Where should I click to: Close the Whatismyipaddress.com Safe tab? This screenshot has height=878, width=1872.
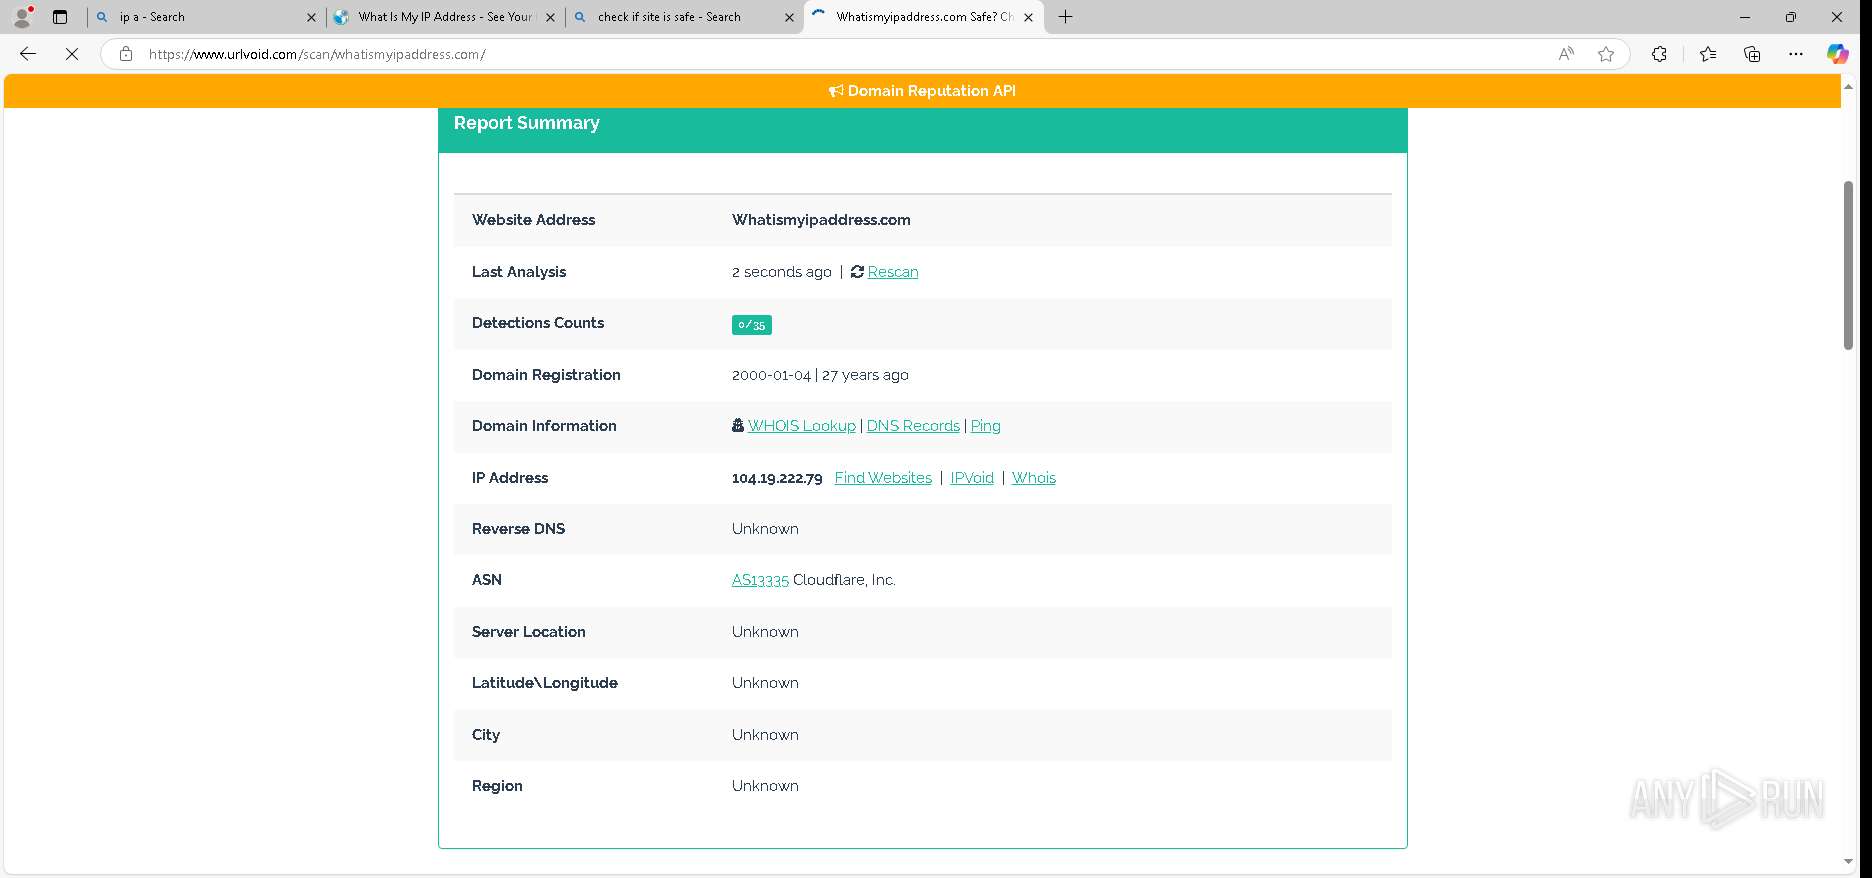click(x=1028, y=17)
